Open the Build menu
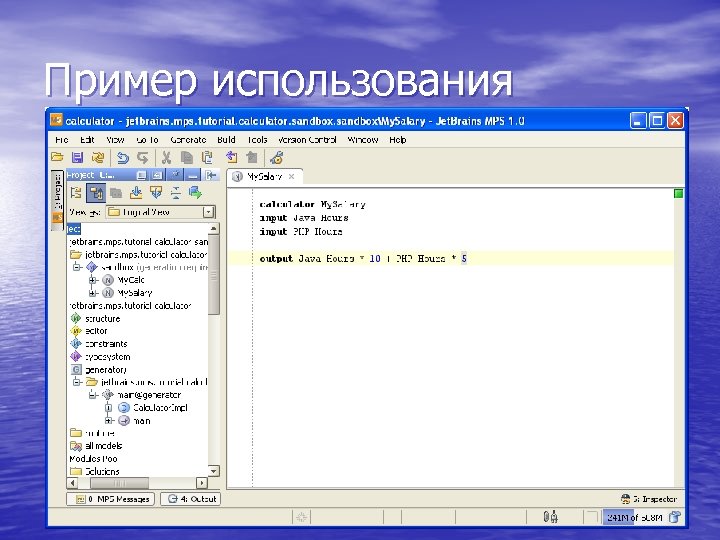The width and height of the screenshot is (720, 540). pos(226,140)
